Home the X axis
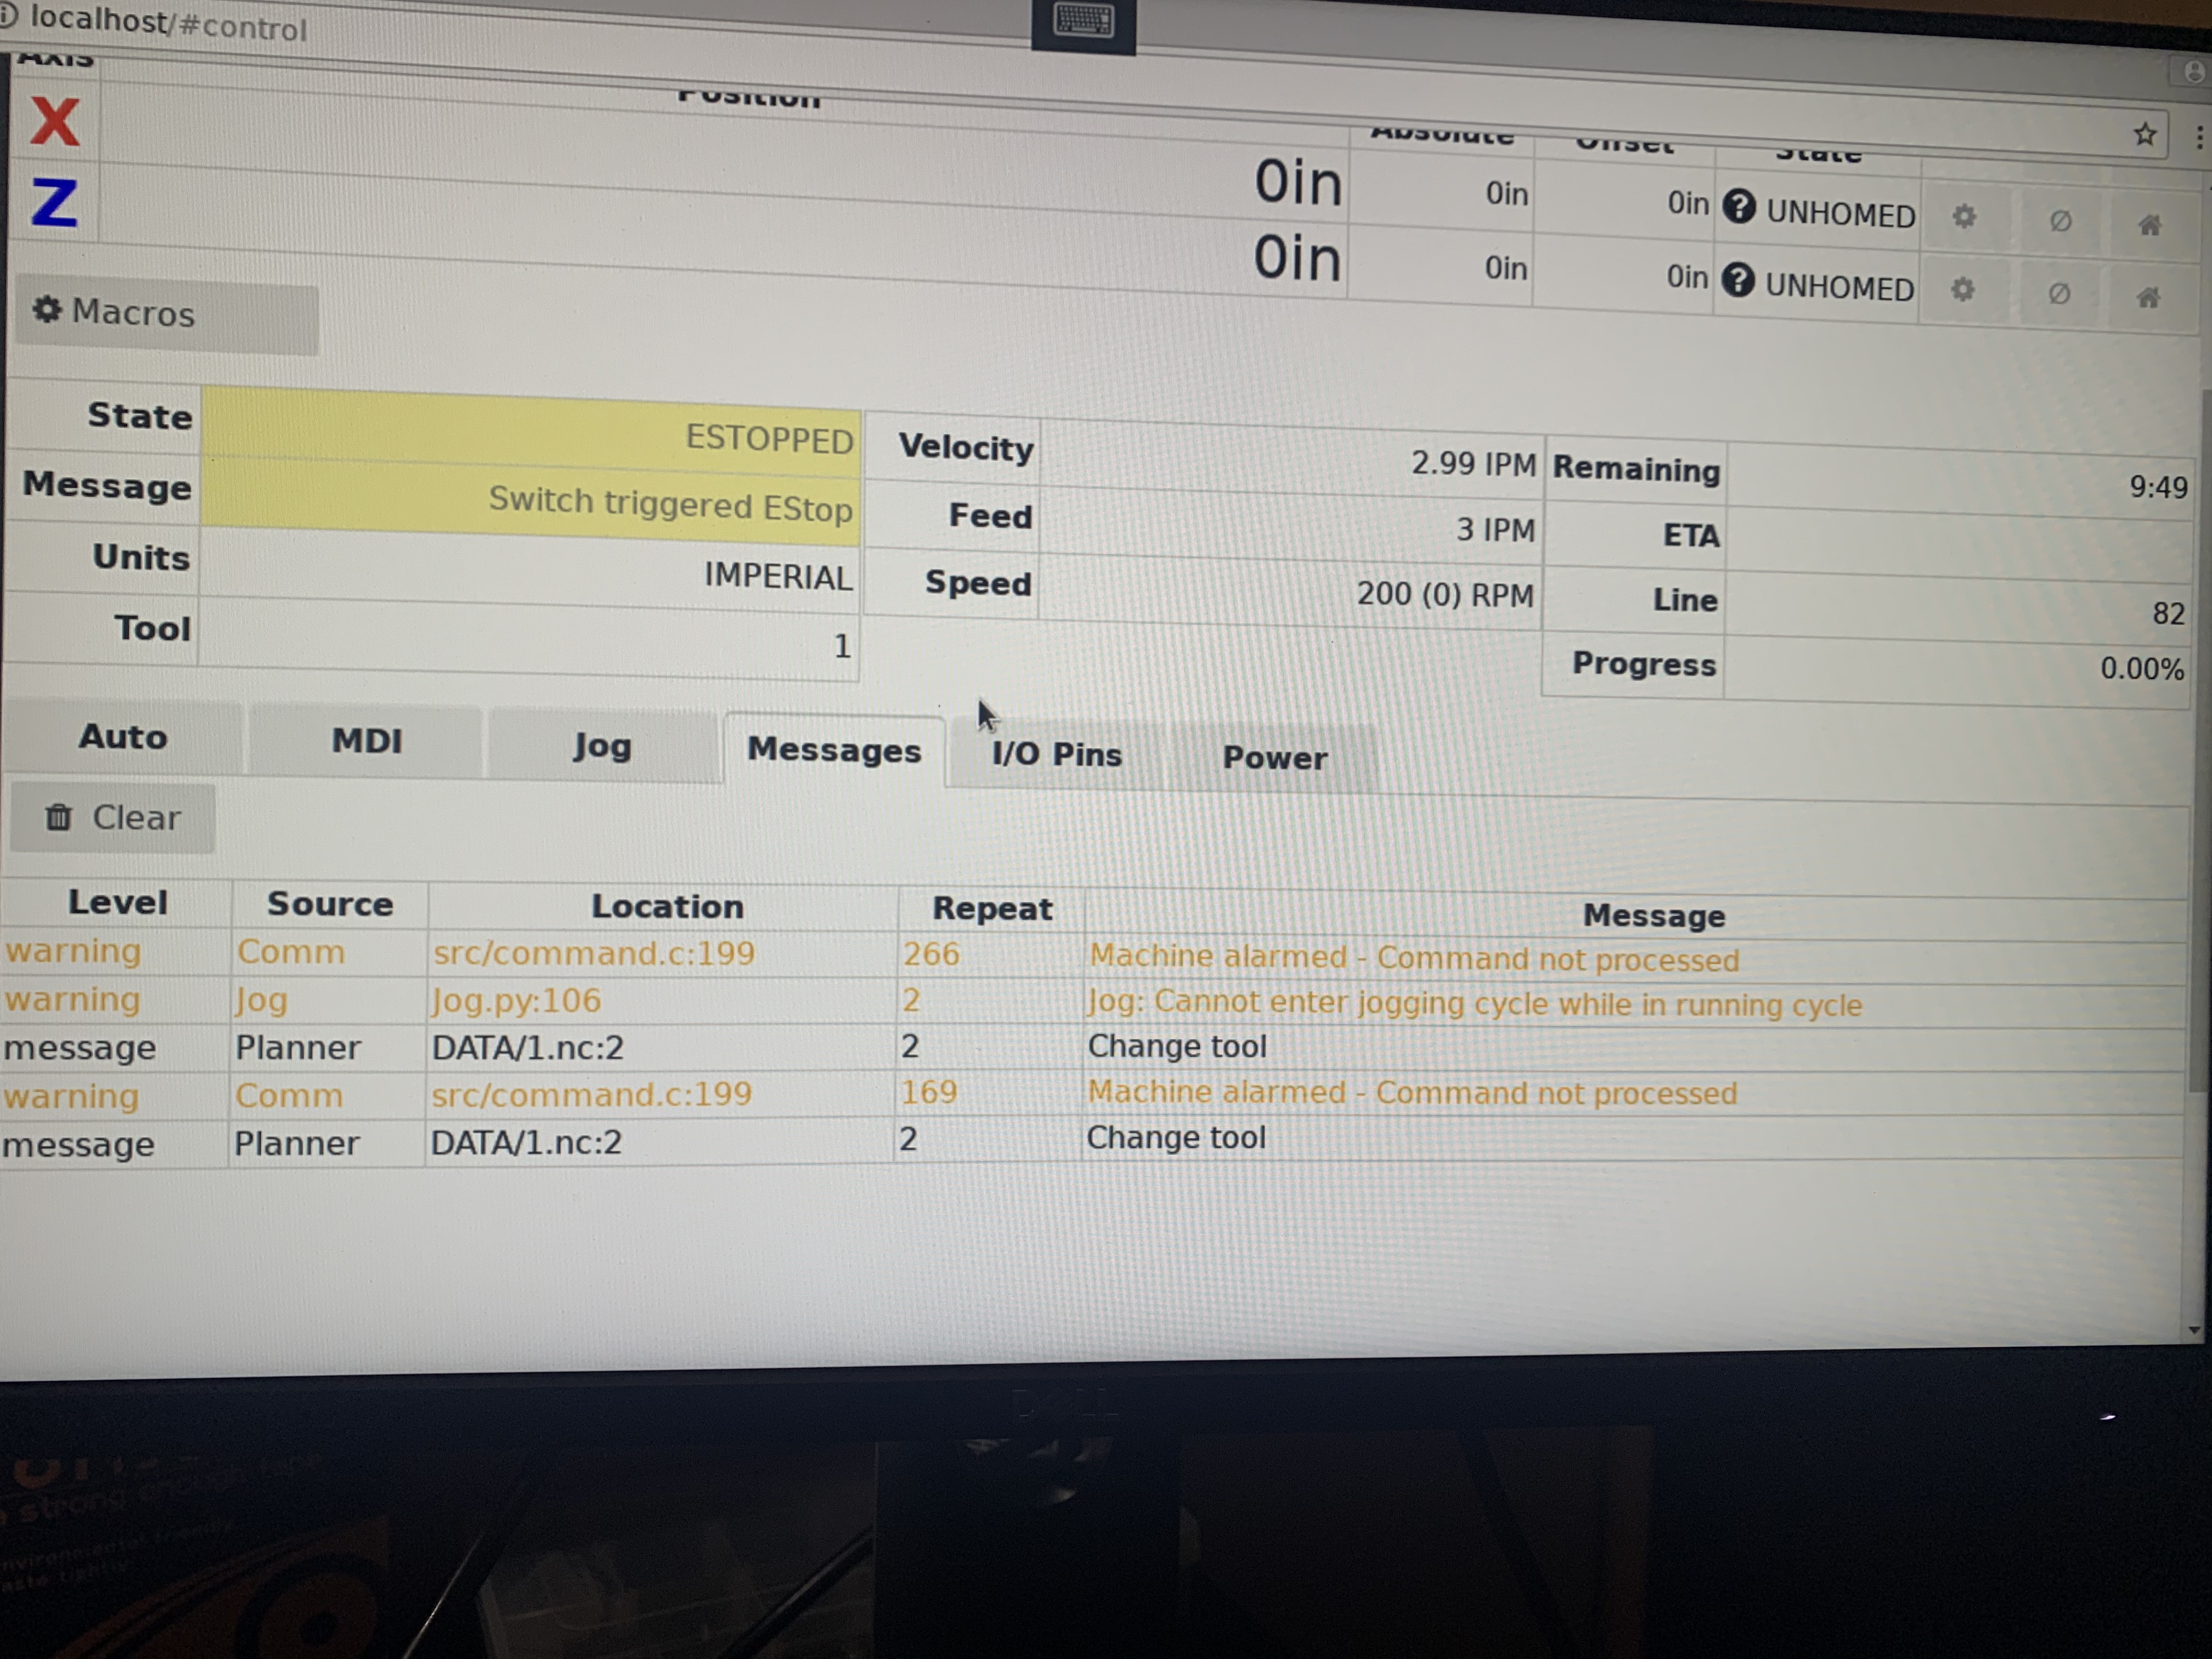Viewport: 2212px width, 1659px height. (2149, 224)
